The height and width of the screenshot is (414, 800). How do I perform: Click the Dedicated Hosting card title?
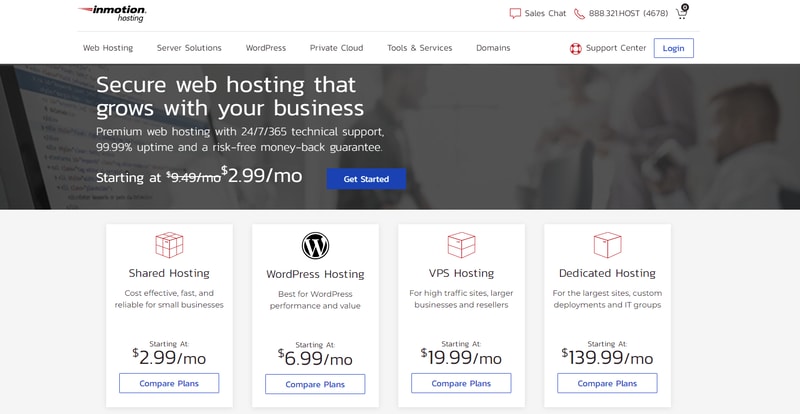pos(607,273)
